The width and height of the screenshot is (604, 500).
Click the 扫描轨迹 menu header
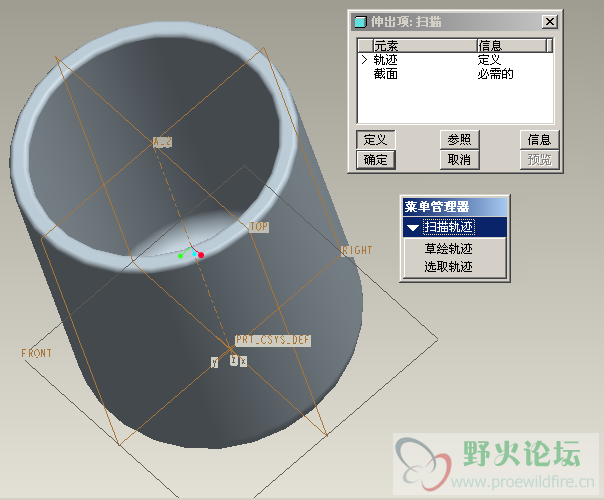click(455, 227)
